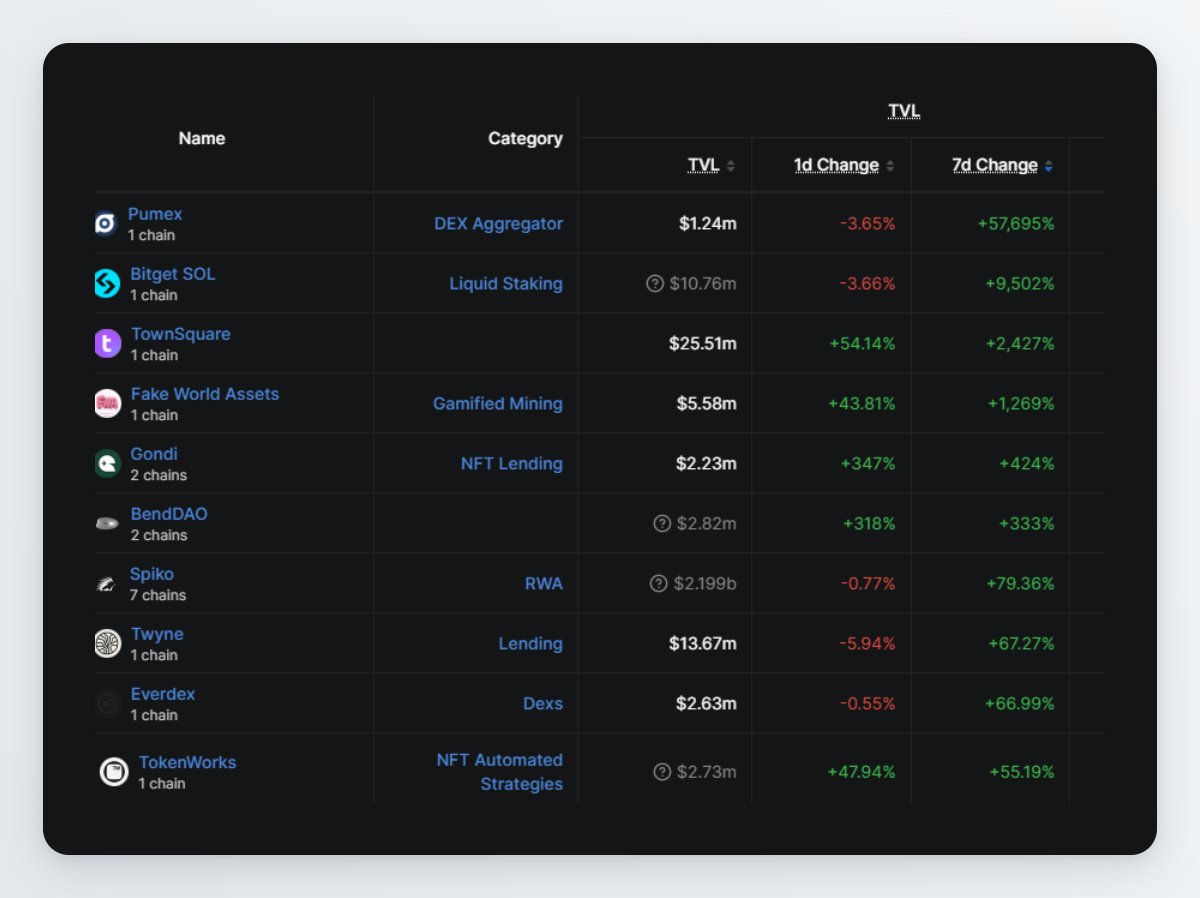Image resolution: width=1200 pixels, height=898 pixels.
Task: Click the Twyne logo icon
Action: pyautogui.click(x=107, y=643)
